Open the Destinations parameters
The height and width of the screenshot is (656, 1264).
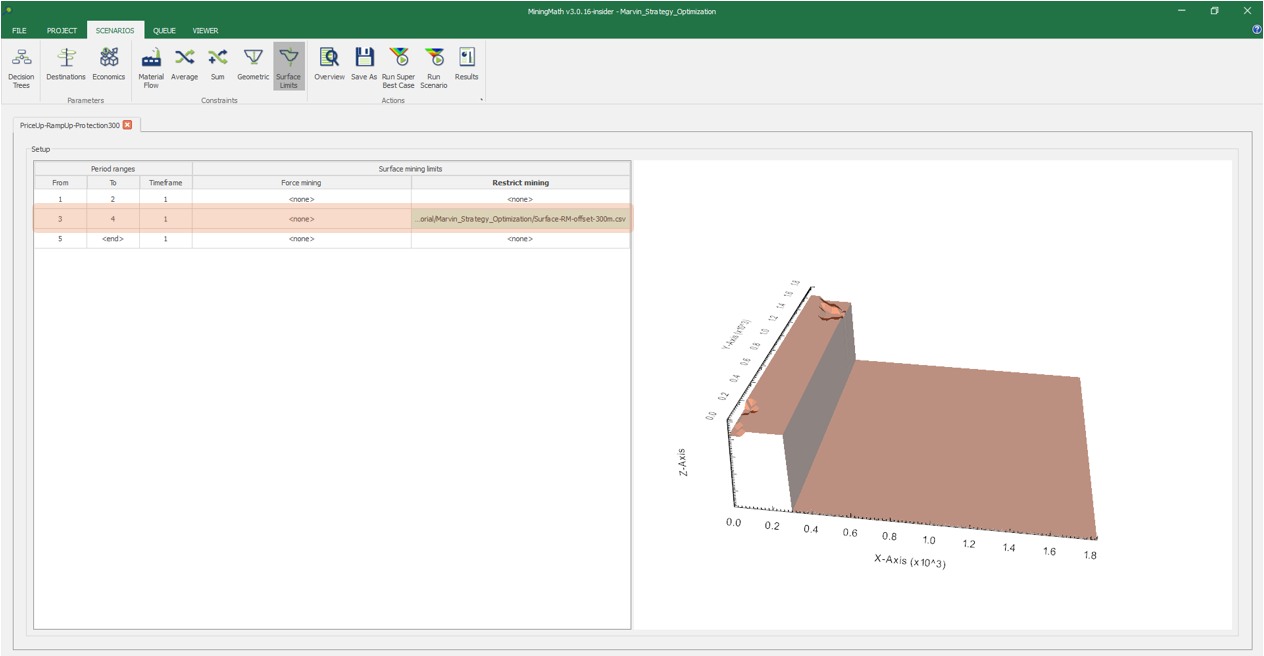(x=66, y=64)
